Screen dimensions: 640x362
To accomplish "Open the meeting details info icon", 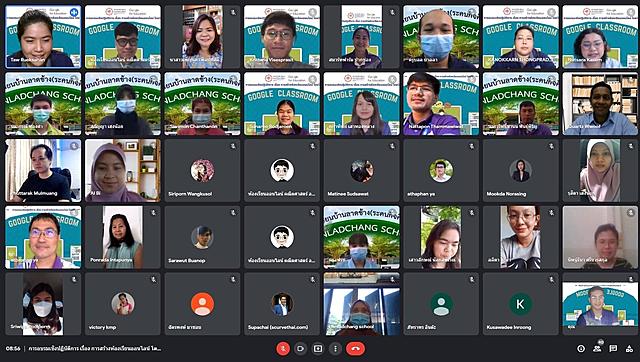I will 581,349.
